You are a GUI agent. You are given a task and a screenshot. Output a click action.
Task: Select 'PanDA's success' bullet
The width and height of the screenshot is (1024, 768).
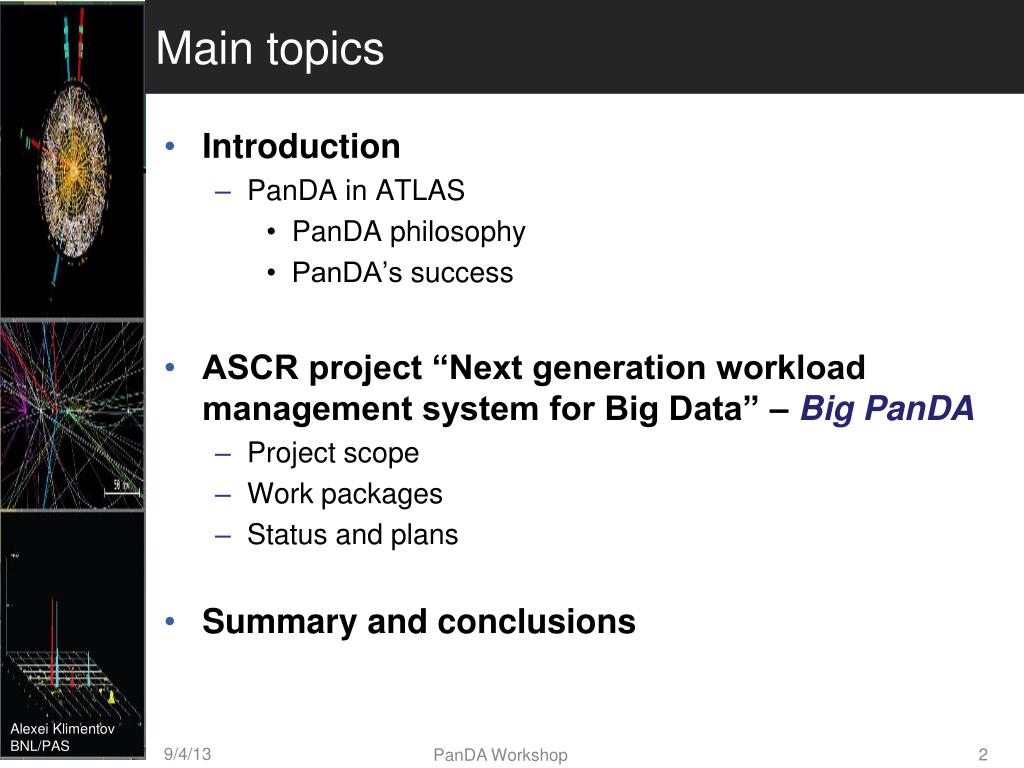coord(402,273)
